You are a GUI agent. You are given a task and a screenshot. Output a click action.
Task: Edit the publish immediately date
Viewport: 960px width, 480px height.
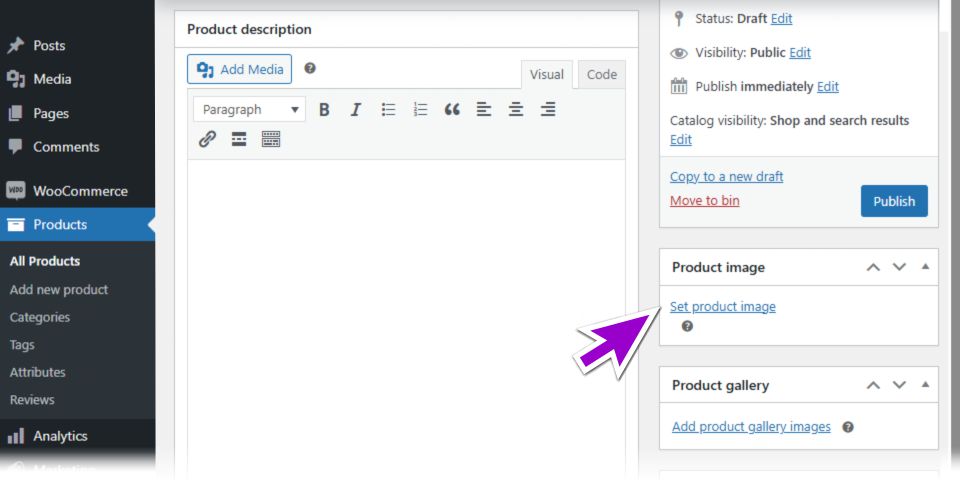tap(828, 86)
